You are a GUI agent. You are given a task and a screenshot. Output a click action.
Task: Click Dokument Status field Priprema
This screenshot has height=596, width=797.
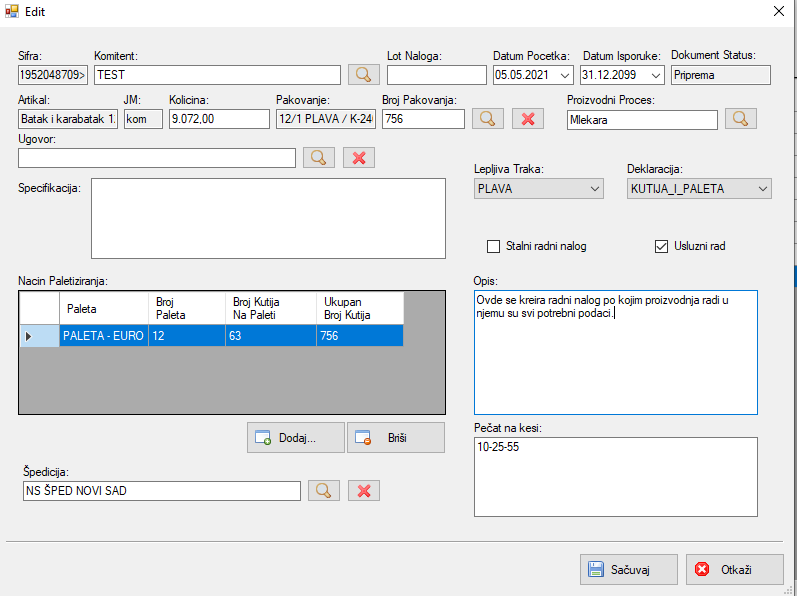(721, 75)
